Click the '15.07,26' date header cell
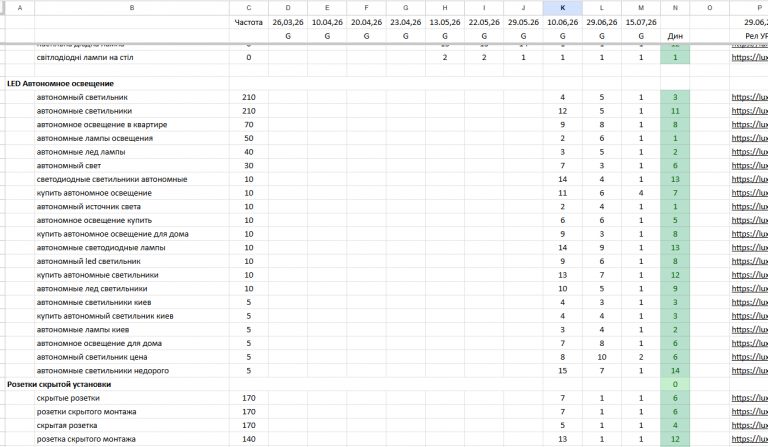 [641, 22]
